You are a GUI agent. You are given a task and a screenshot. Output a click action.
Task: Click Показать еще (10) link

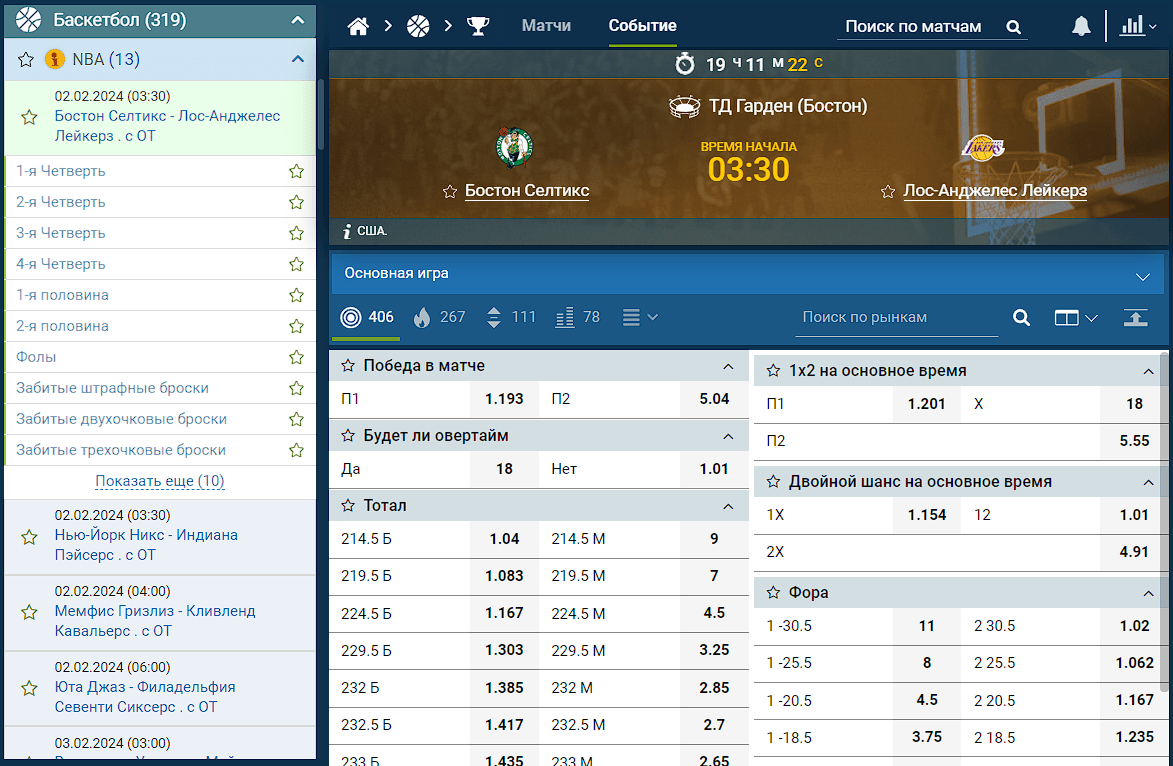(160, 481)
